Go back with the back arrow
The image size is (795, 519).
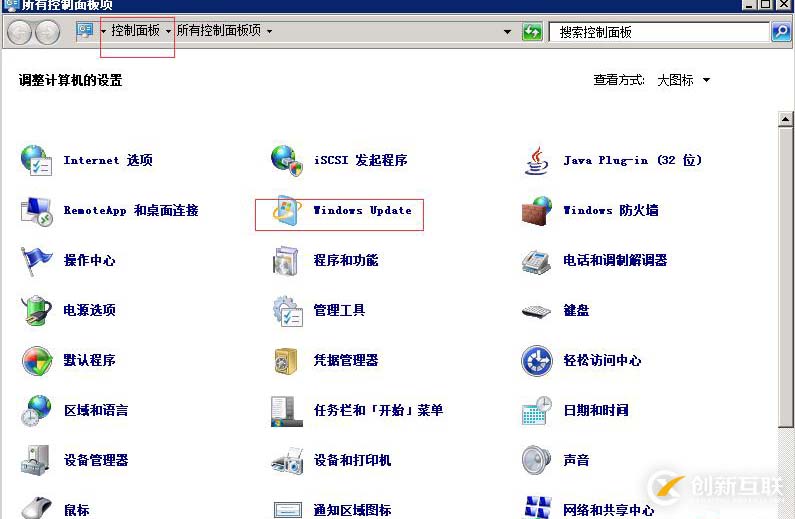pos(20,32)
